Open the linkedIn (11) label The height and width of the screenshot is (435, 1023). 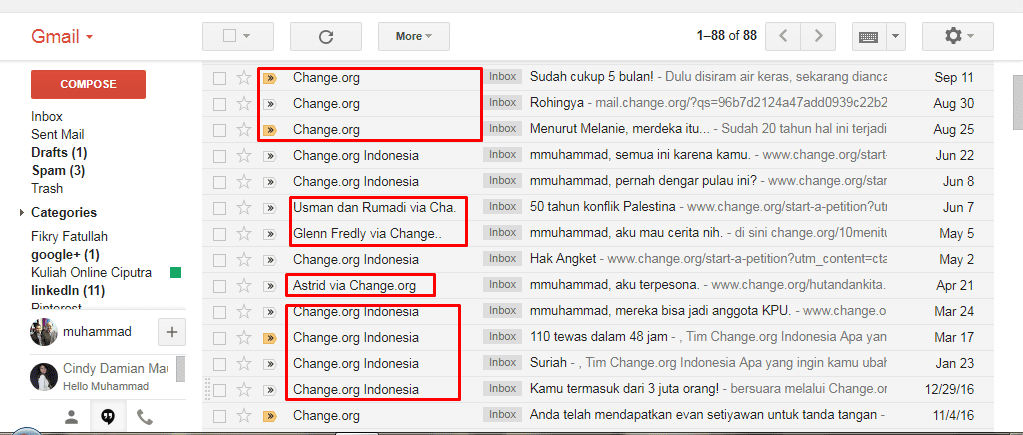click(x=68, y=291)
